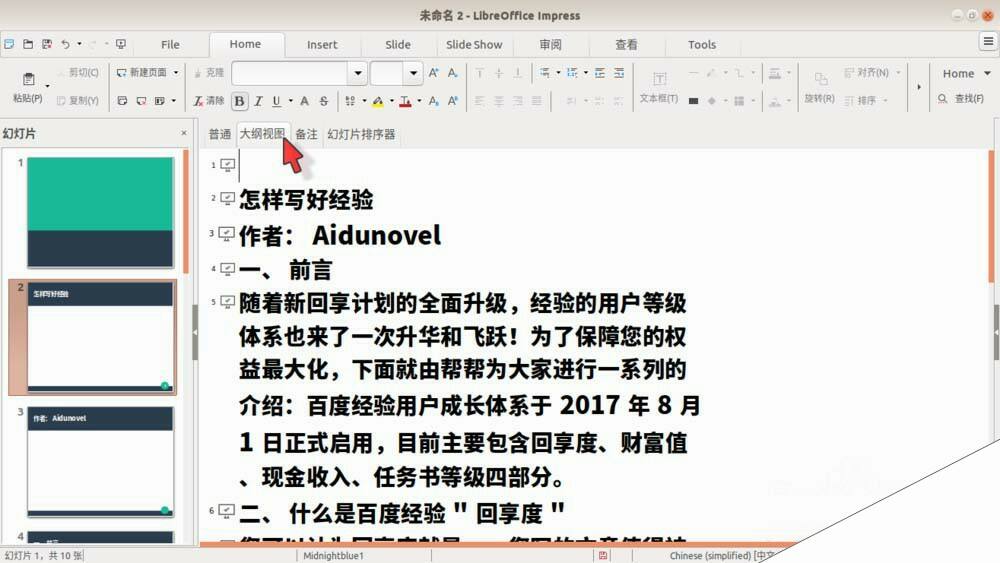The width and height of the screenshot is (1000, 563).
Task: Click the 排序 arrange button
Action: coord(861,101)
